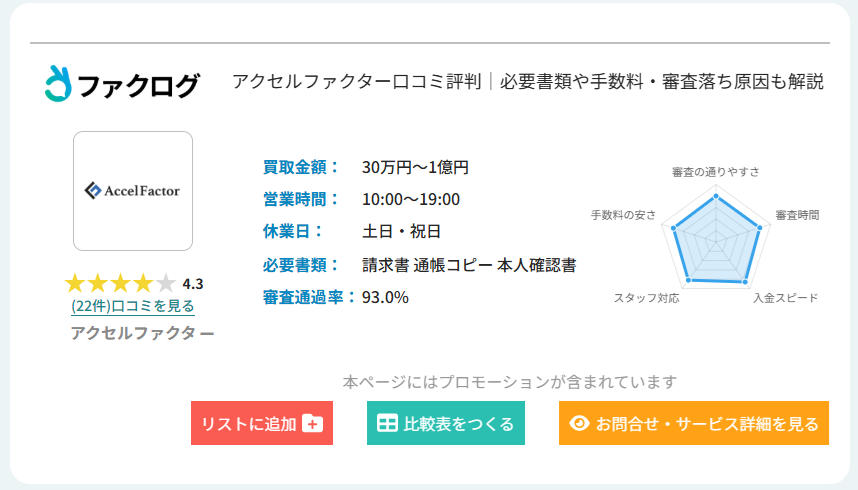Click the yellow star rating icons
858x490 pixels.
coord(120,283)
